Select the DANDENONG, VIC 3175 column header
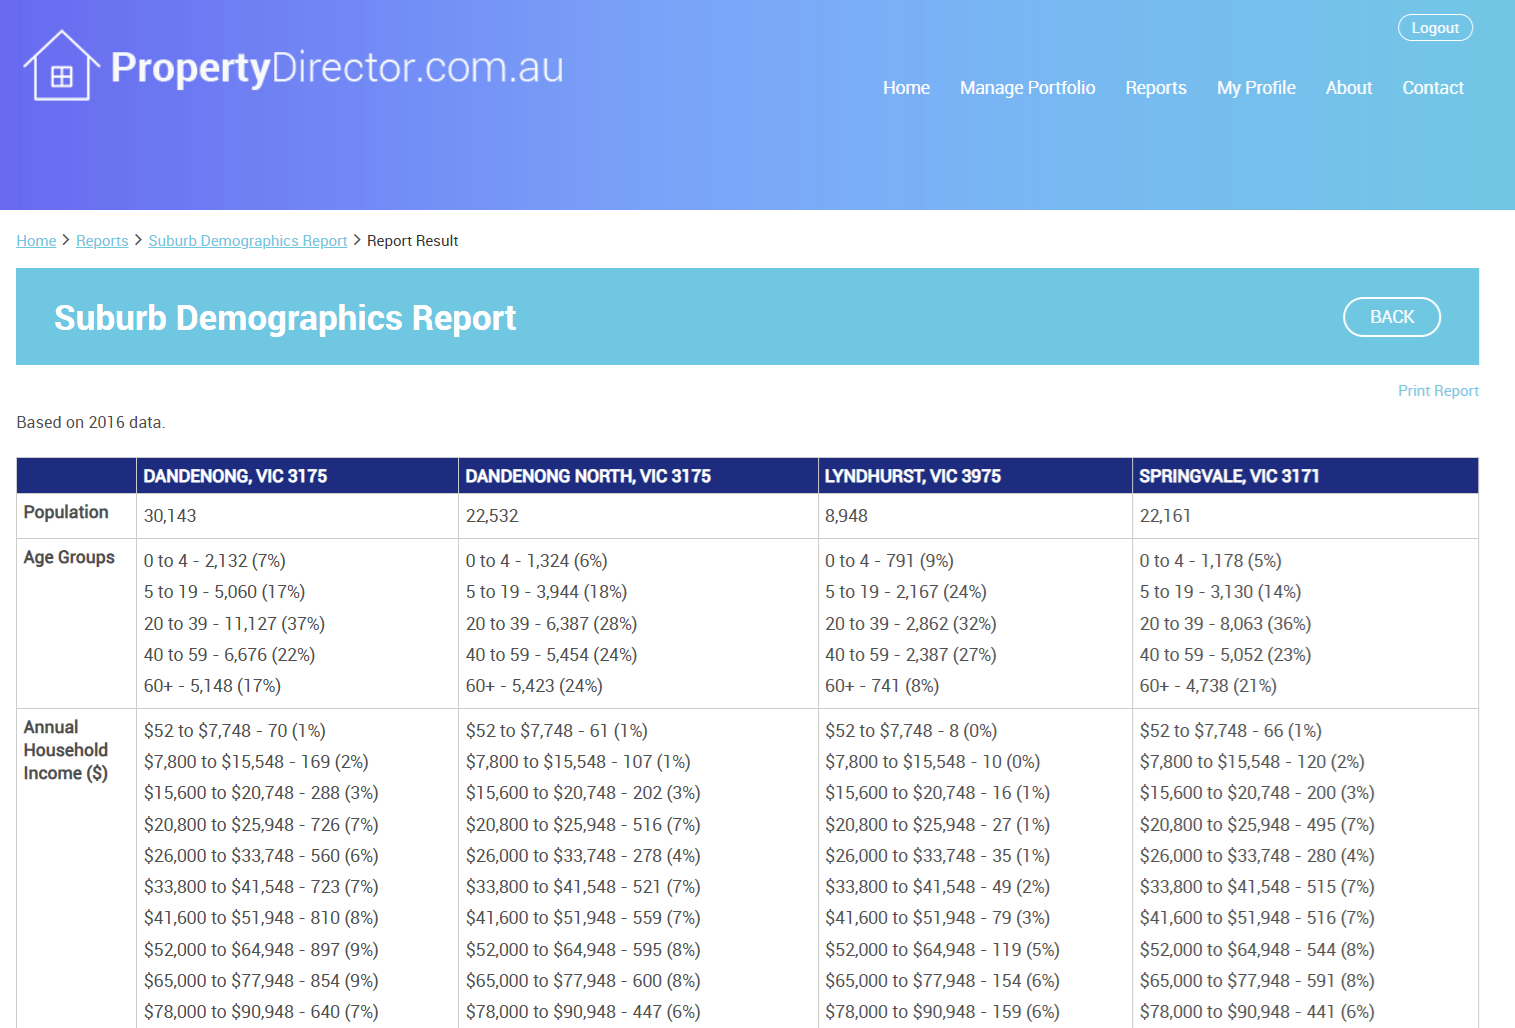Screen dimensions: 1515x1028 [x=235, y=476]
